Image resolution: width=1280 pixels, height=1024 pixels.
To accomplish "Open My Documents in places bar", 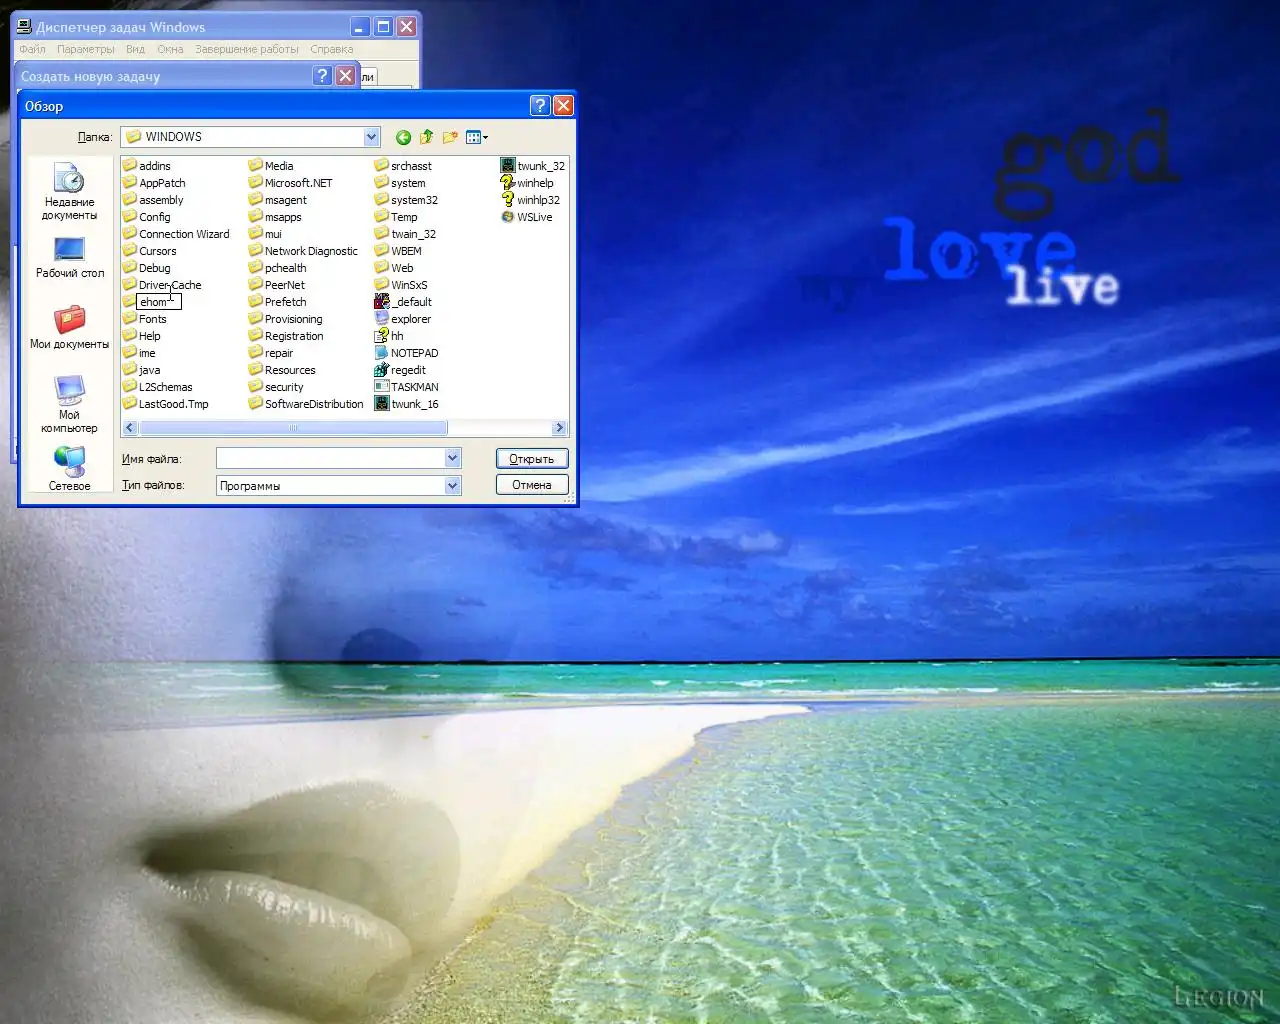I will coord(69,327).
